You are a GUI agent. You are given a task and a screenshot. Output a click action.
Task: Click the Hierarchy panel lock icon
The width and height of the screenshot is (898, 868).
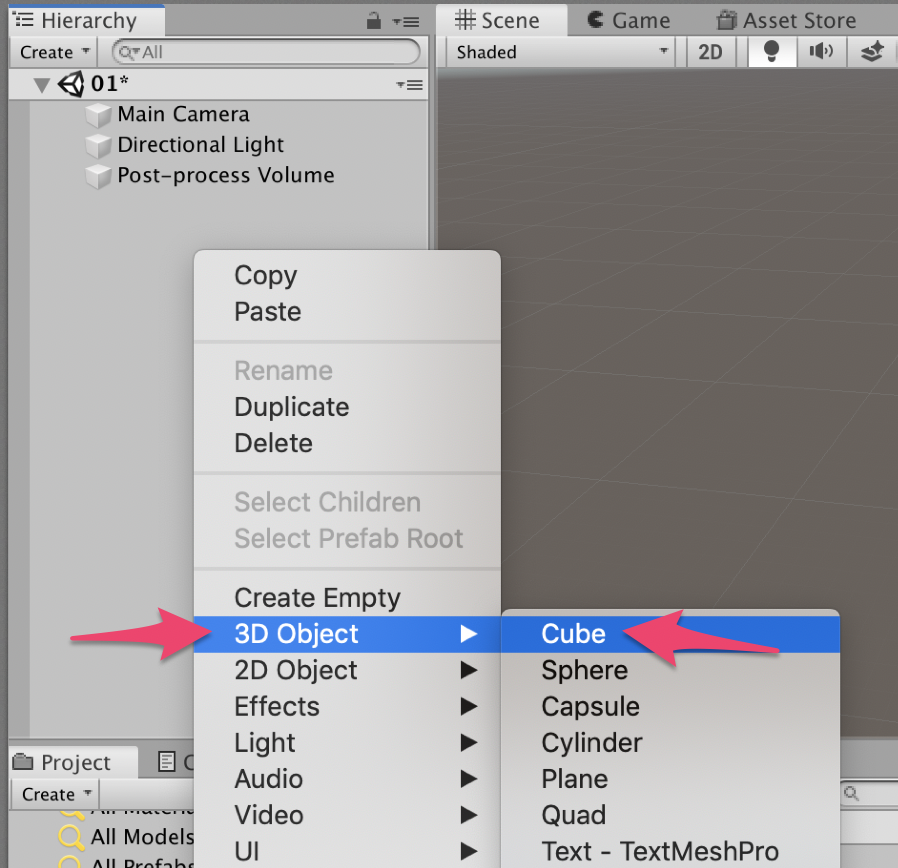[373, 21]
